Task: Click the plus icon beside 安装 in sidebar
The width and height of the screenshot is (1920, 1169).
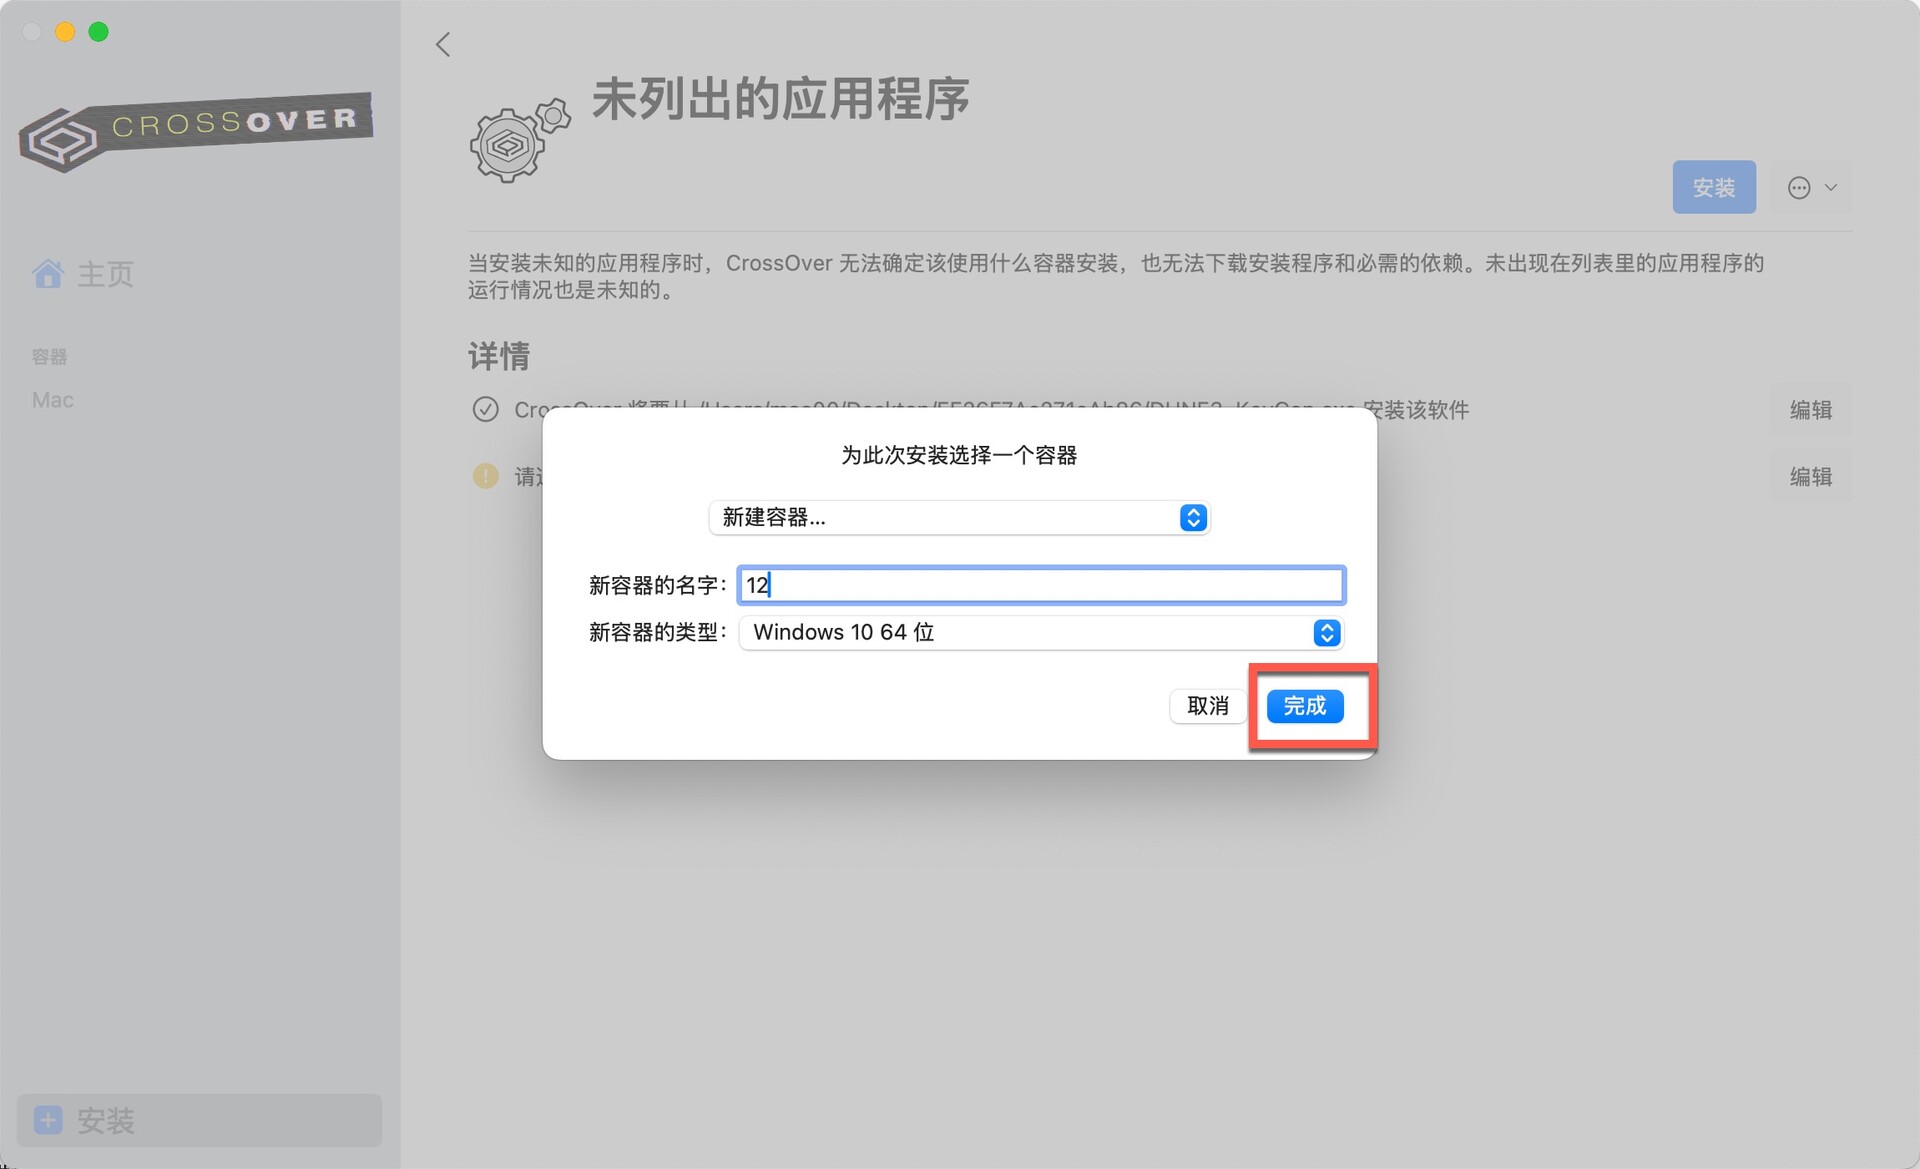Action: pos(48,1119)
